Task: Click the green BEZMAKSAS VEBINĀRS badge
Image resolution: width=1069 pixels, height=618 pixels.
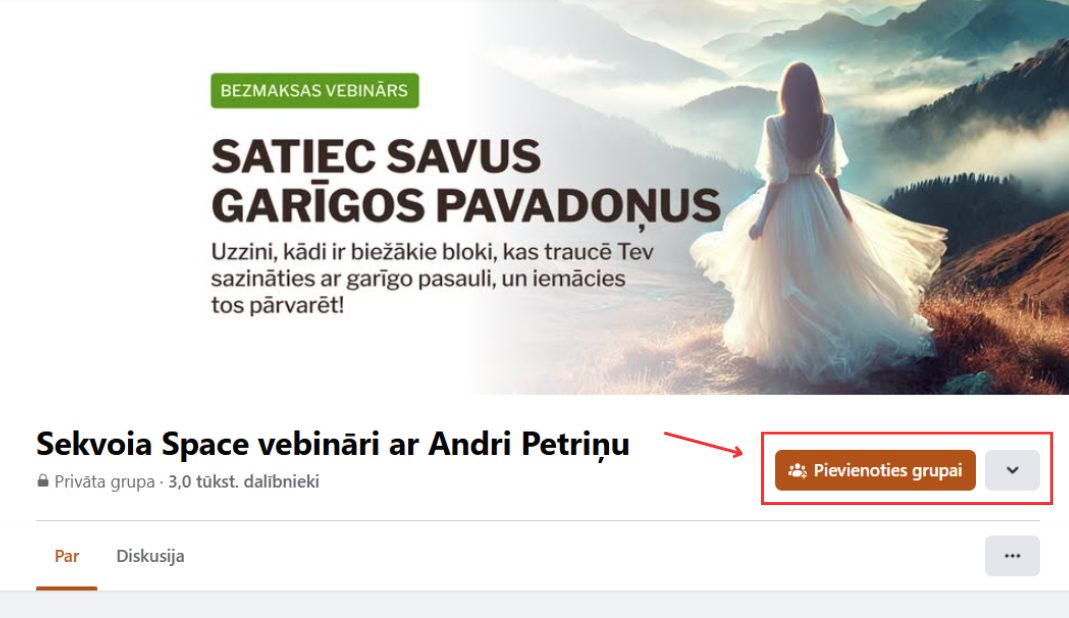Action: 314,91
